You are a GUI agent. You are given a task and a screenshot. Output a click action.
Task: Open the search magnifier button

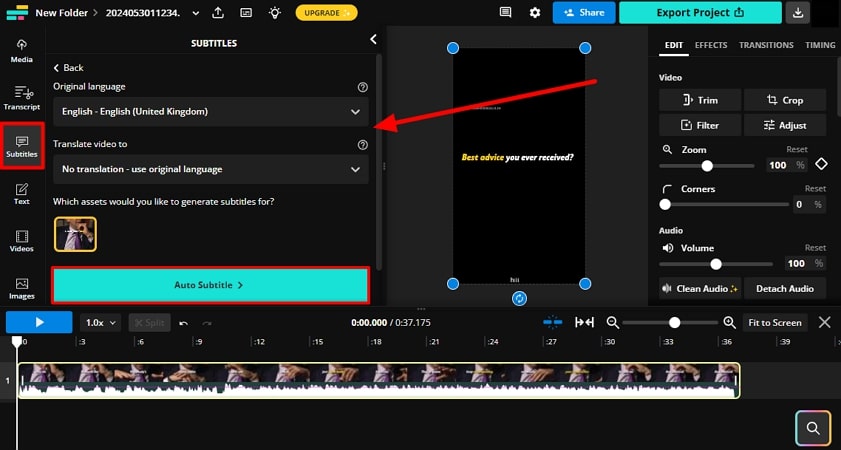(813, 427)
